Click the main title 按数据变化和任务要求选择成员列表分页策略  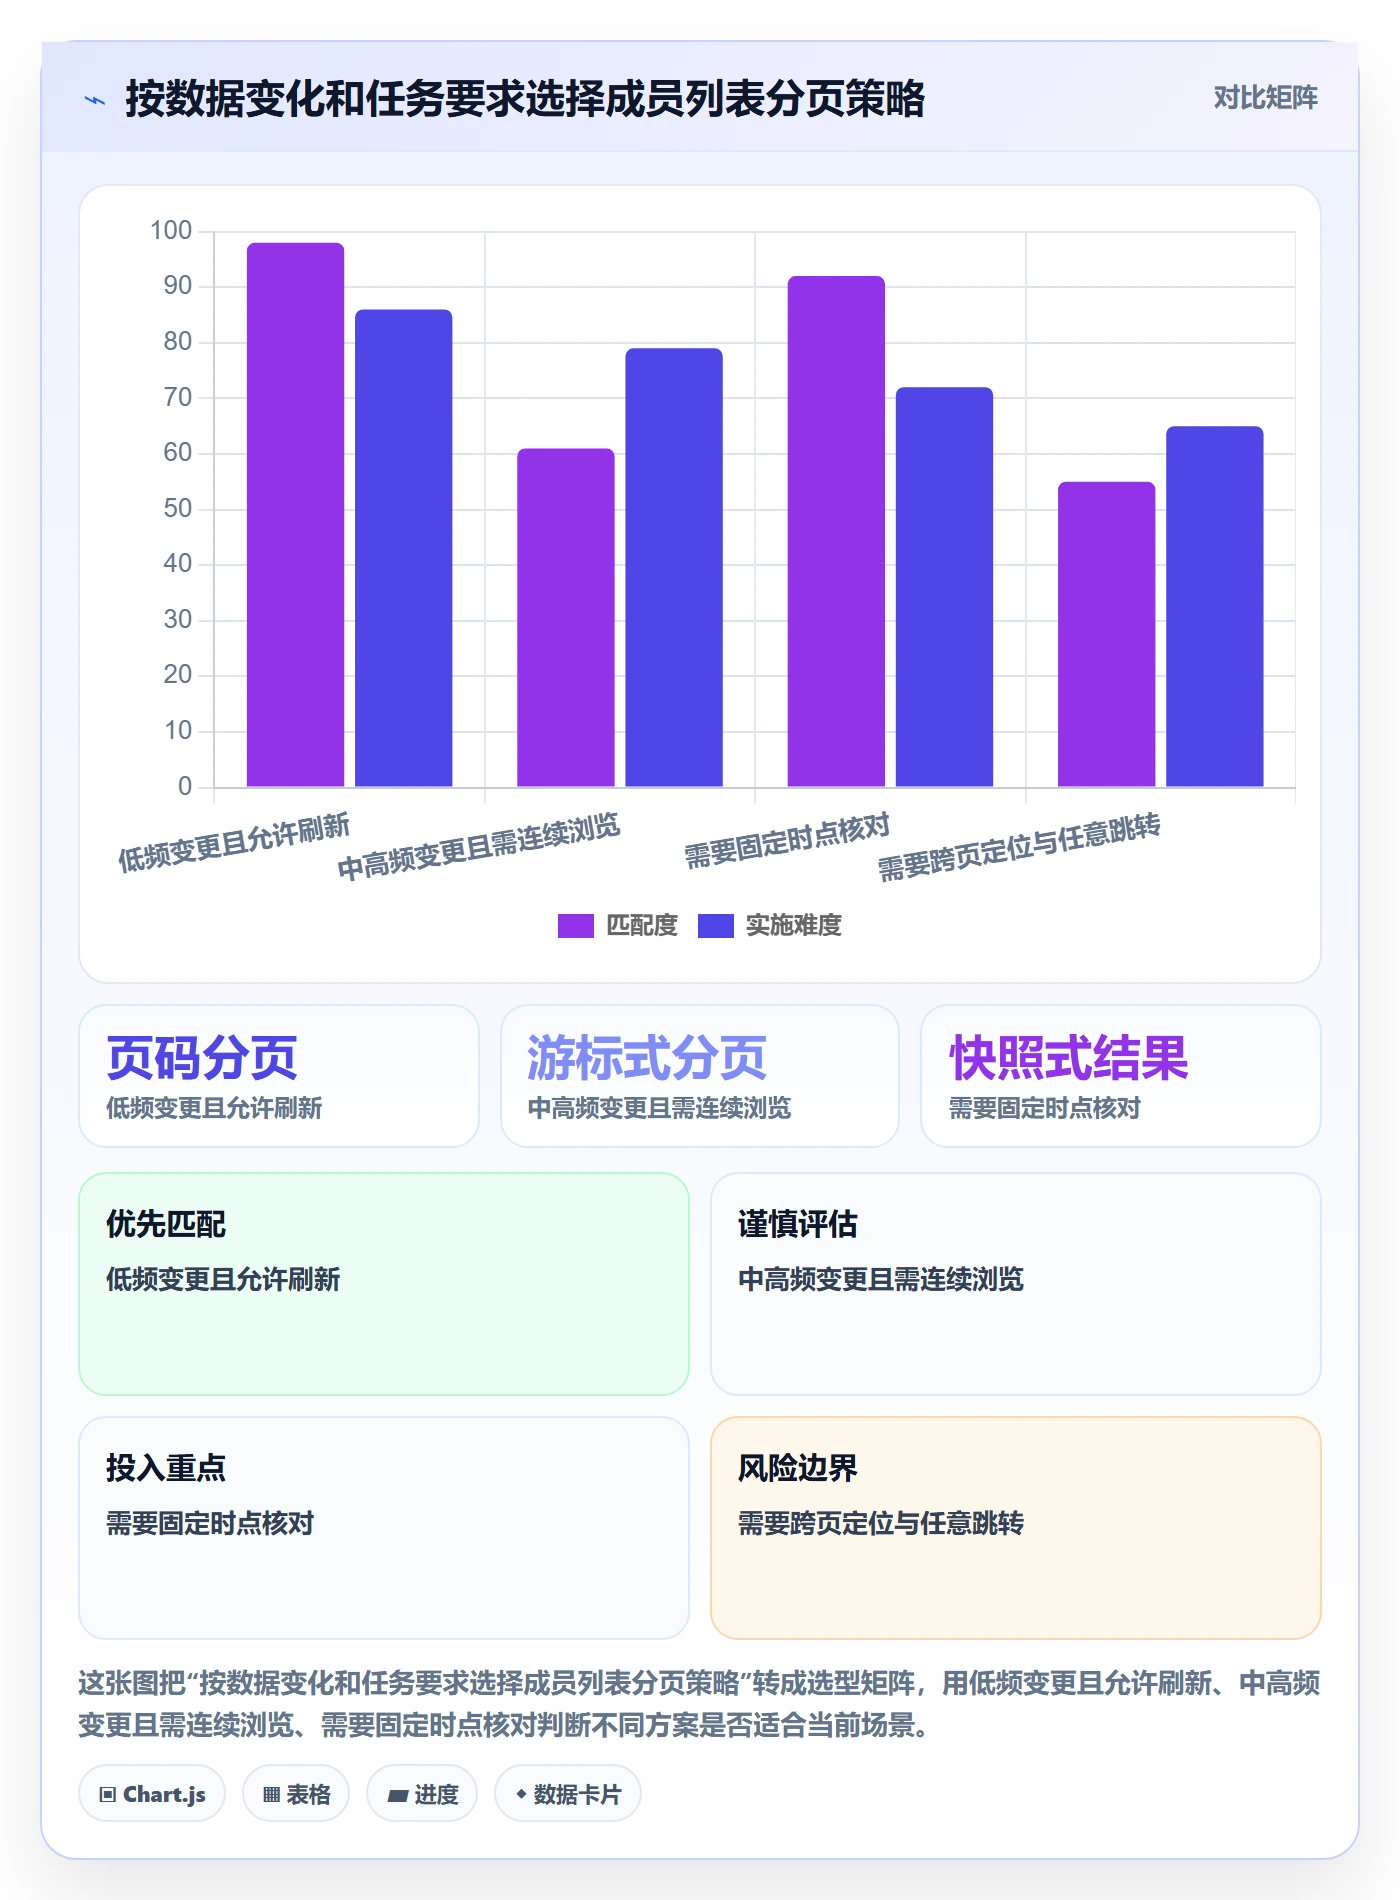point(525,99)
